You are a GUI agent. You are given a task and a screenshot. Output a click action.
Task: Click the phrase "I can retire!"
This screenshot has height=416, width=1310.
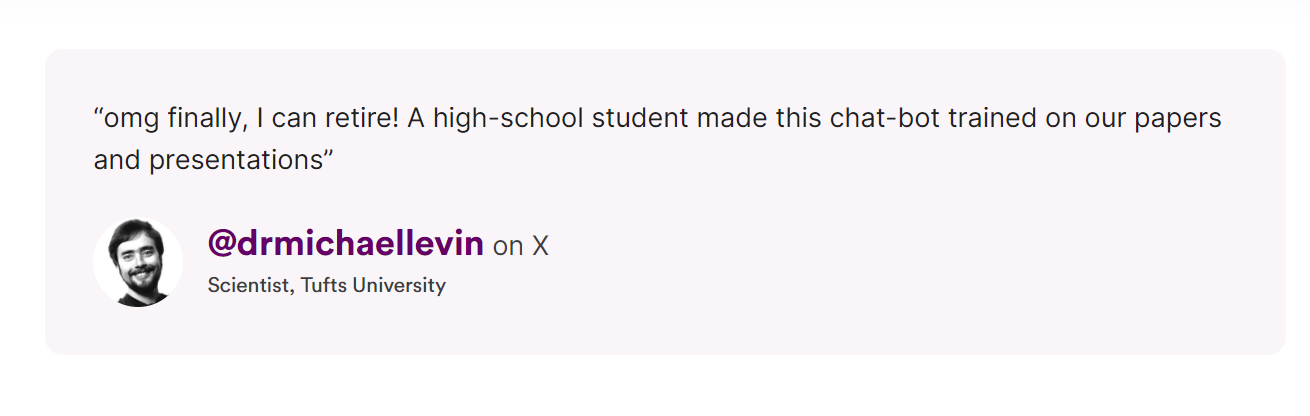click(x=328, y=119)
